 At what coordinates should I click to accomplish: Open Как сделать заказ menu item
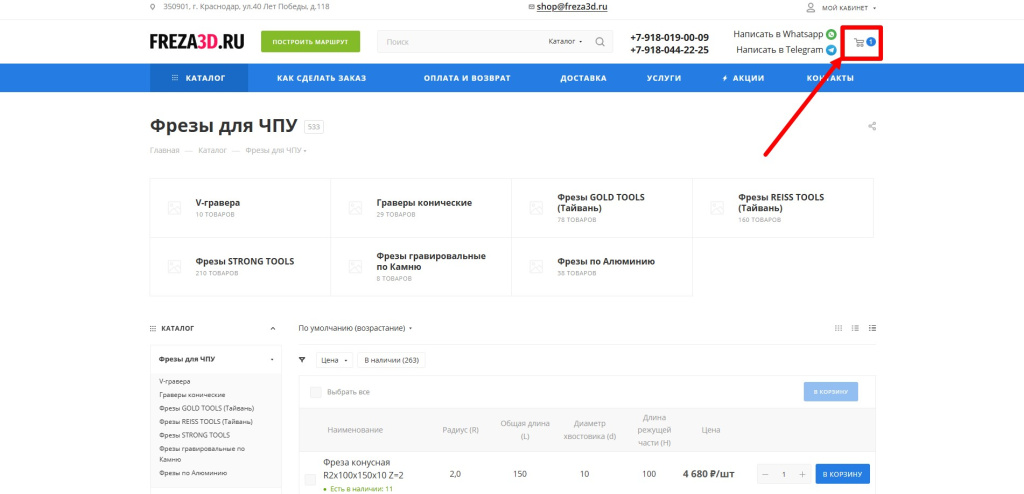321,78
